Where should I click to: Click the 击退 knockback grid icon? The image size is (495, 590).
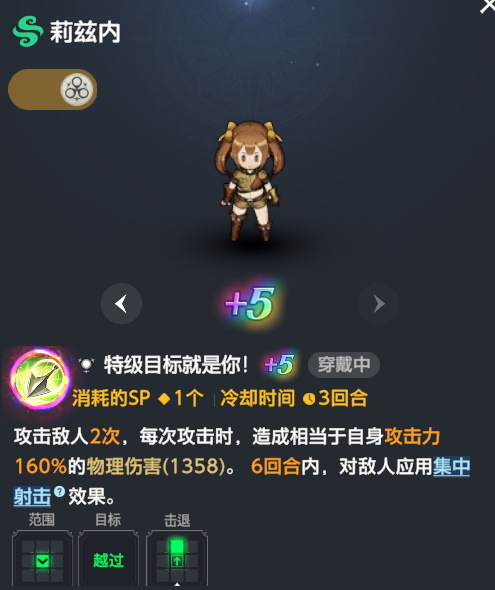coord(177,559)
